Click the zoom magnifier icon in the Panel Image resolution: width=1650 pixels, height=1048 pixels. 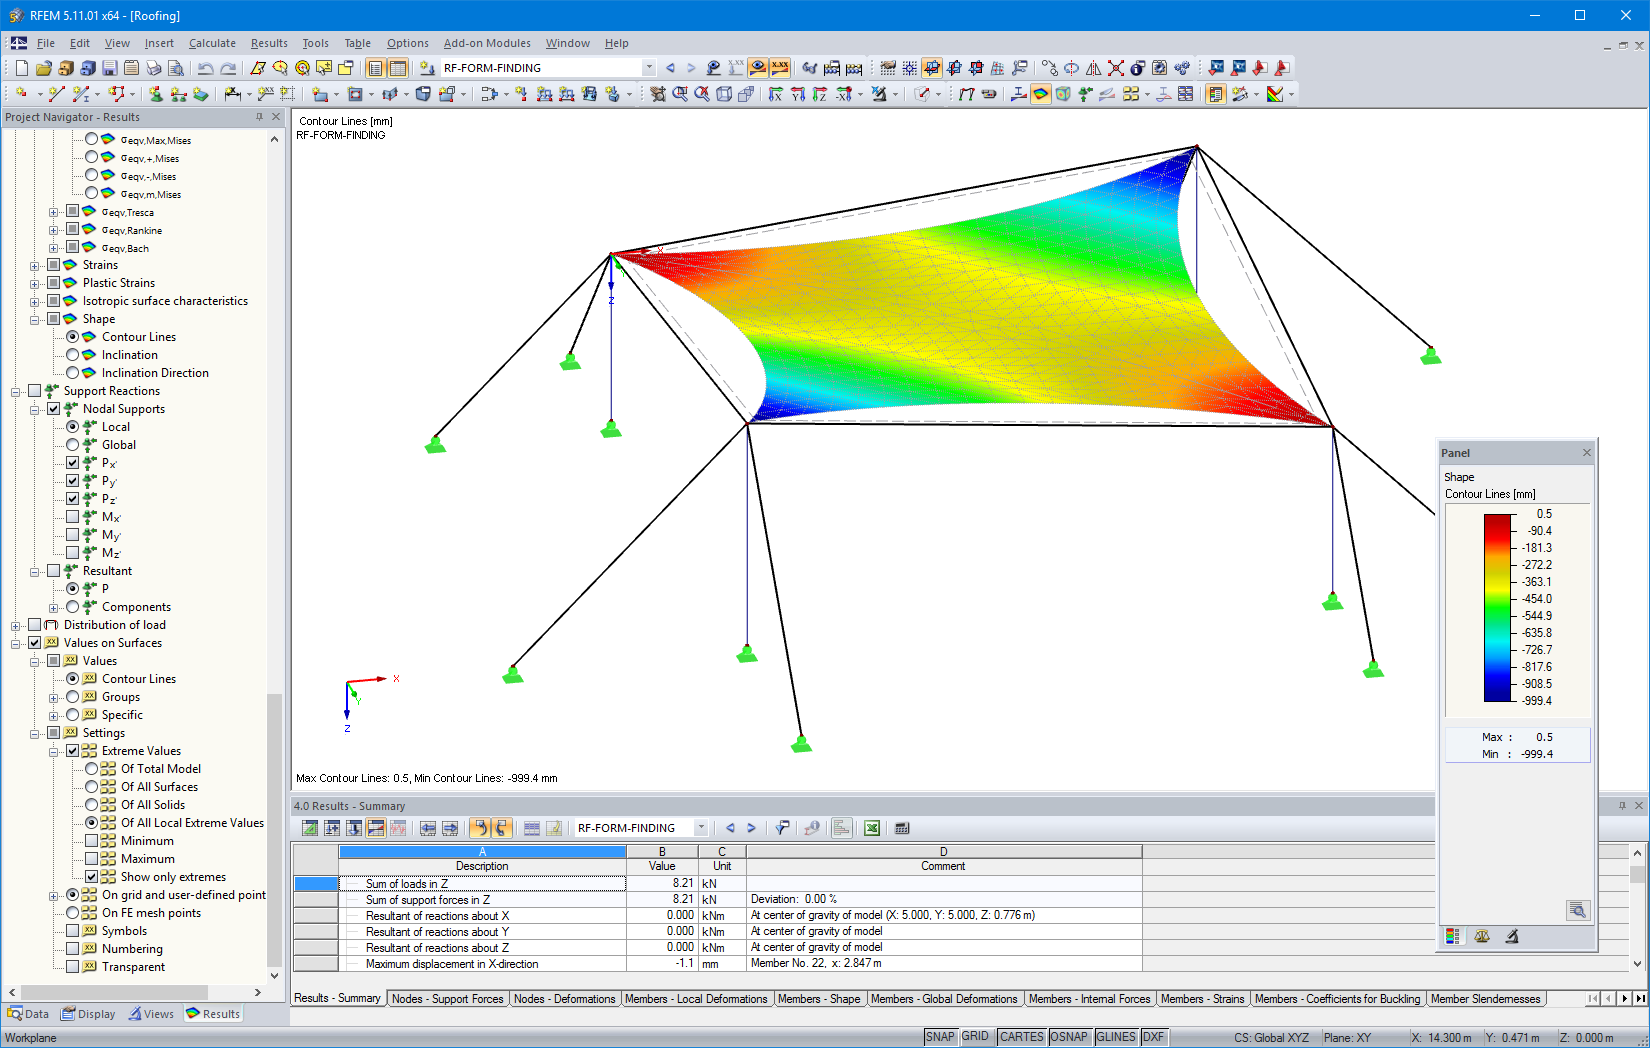coord(1578,911)
